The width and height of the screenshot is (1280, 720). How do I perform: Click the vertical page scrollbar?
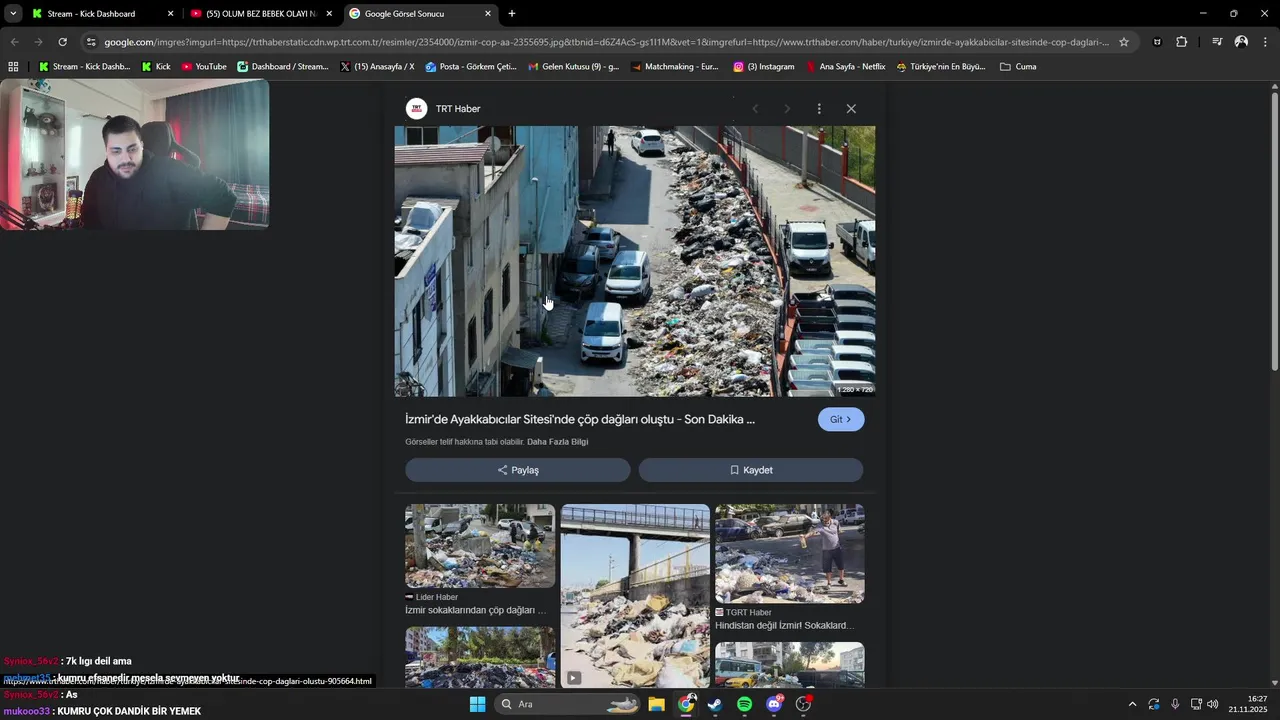click(1274, 231)
